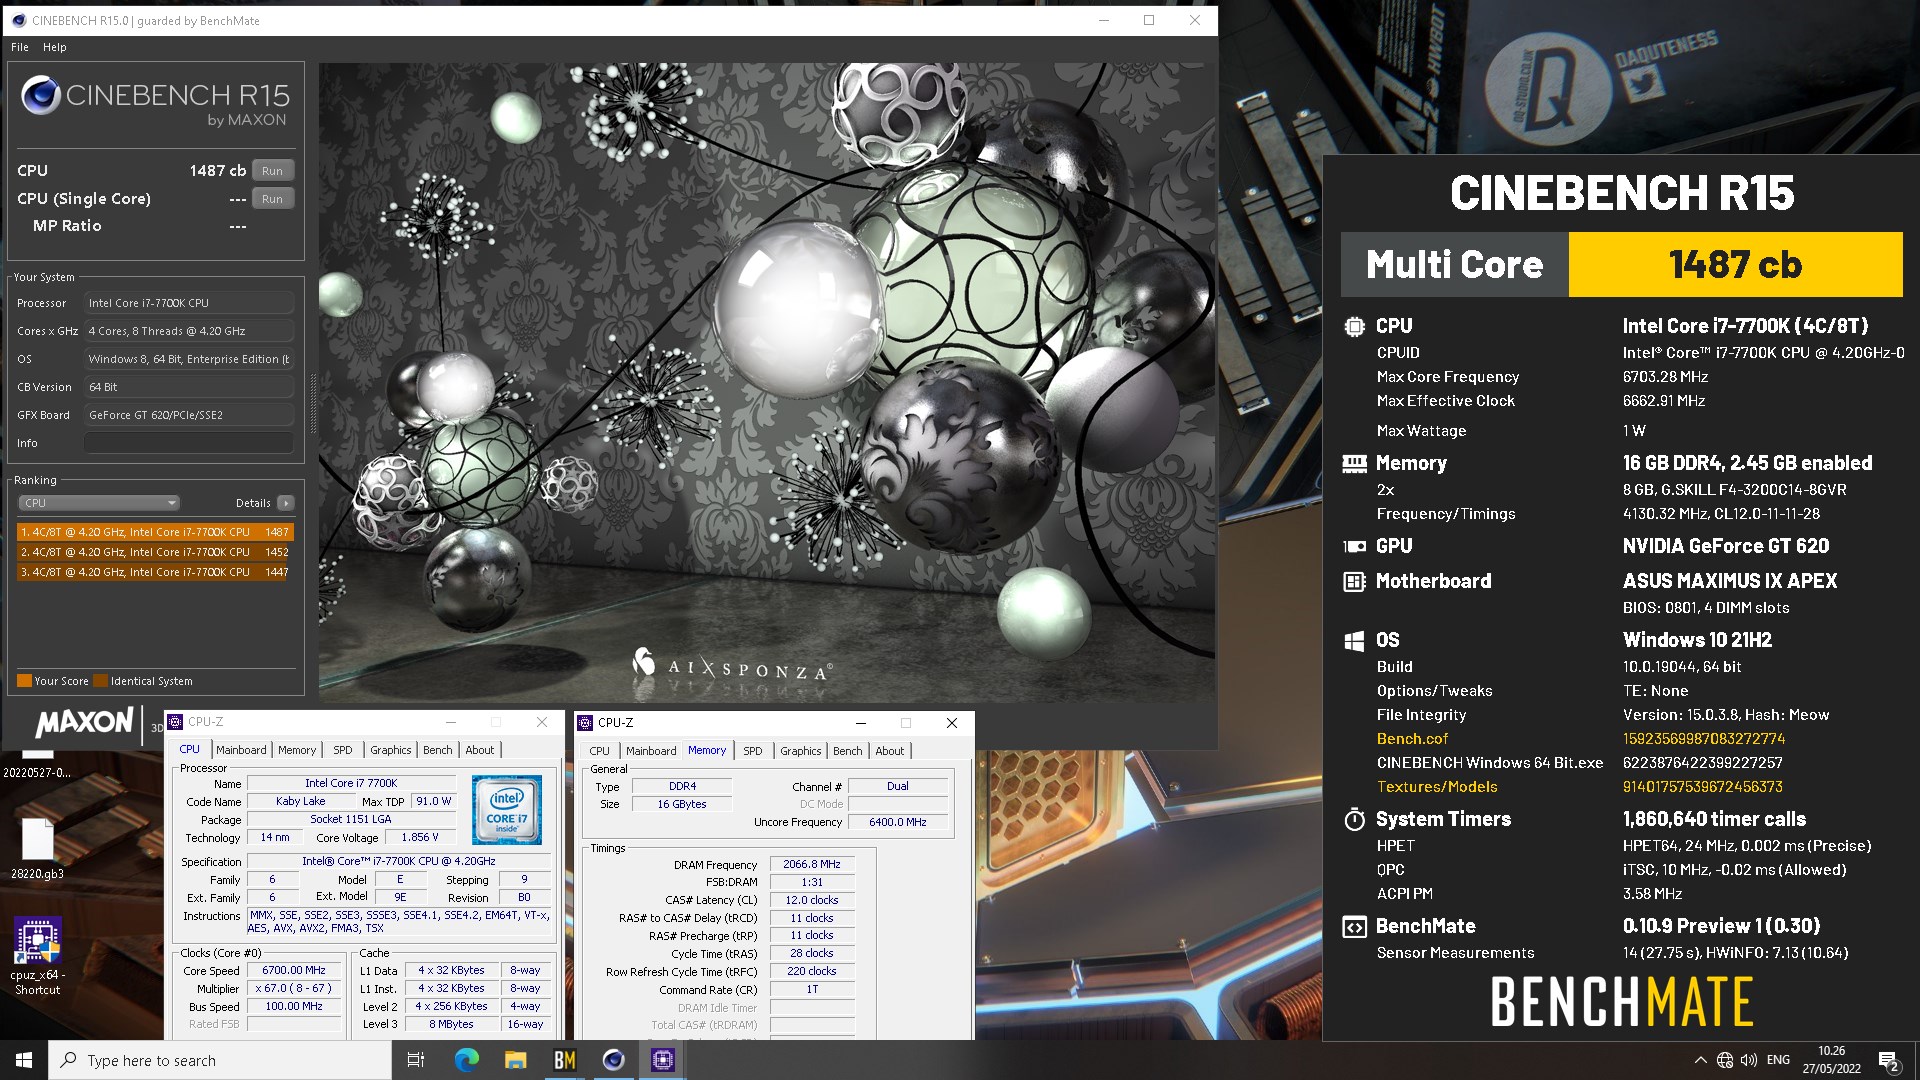Screen dimensions: 1920x1080
Task: Open the notification center
Action: [1889, 1060]
